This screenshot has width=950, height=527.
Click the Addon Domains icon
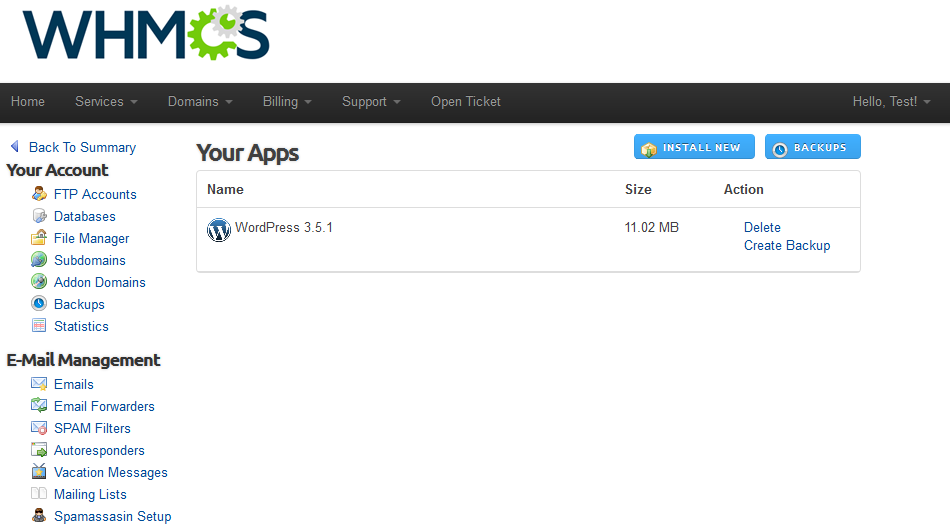pos(39,282)
